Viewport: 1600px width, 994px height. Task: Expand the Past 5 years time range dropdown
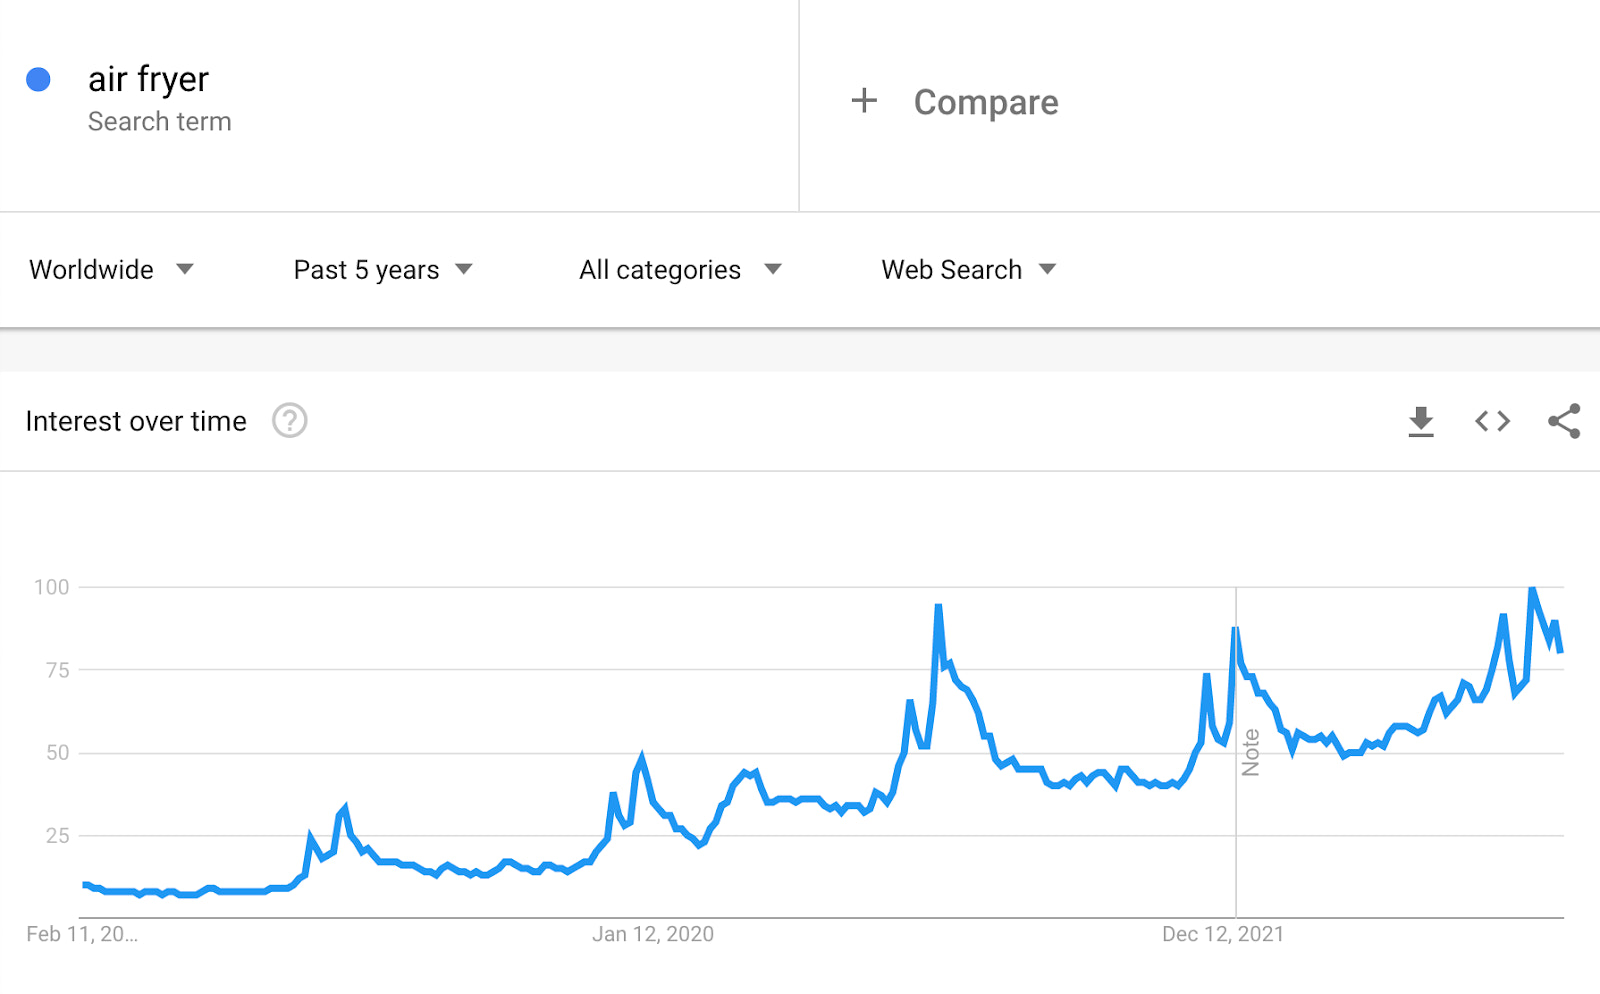pos(380,269)
